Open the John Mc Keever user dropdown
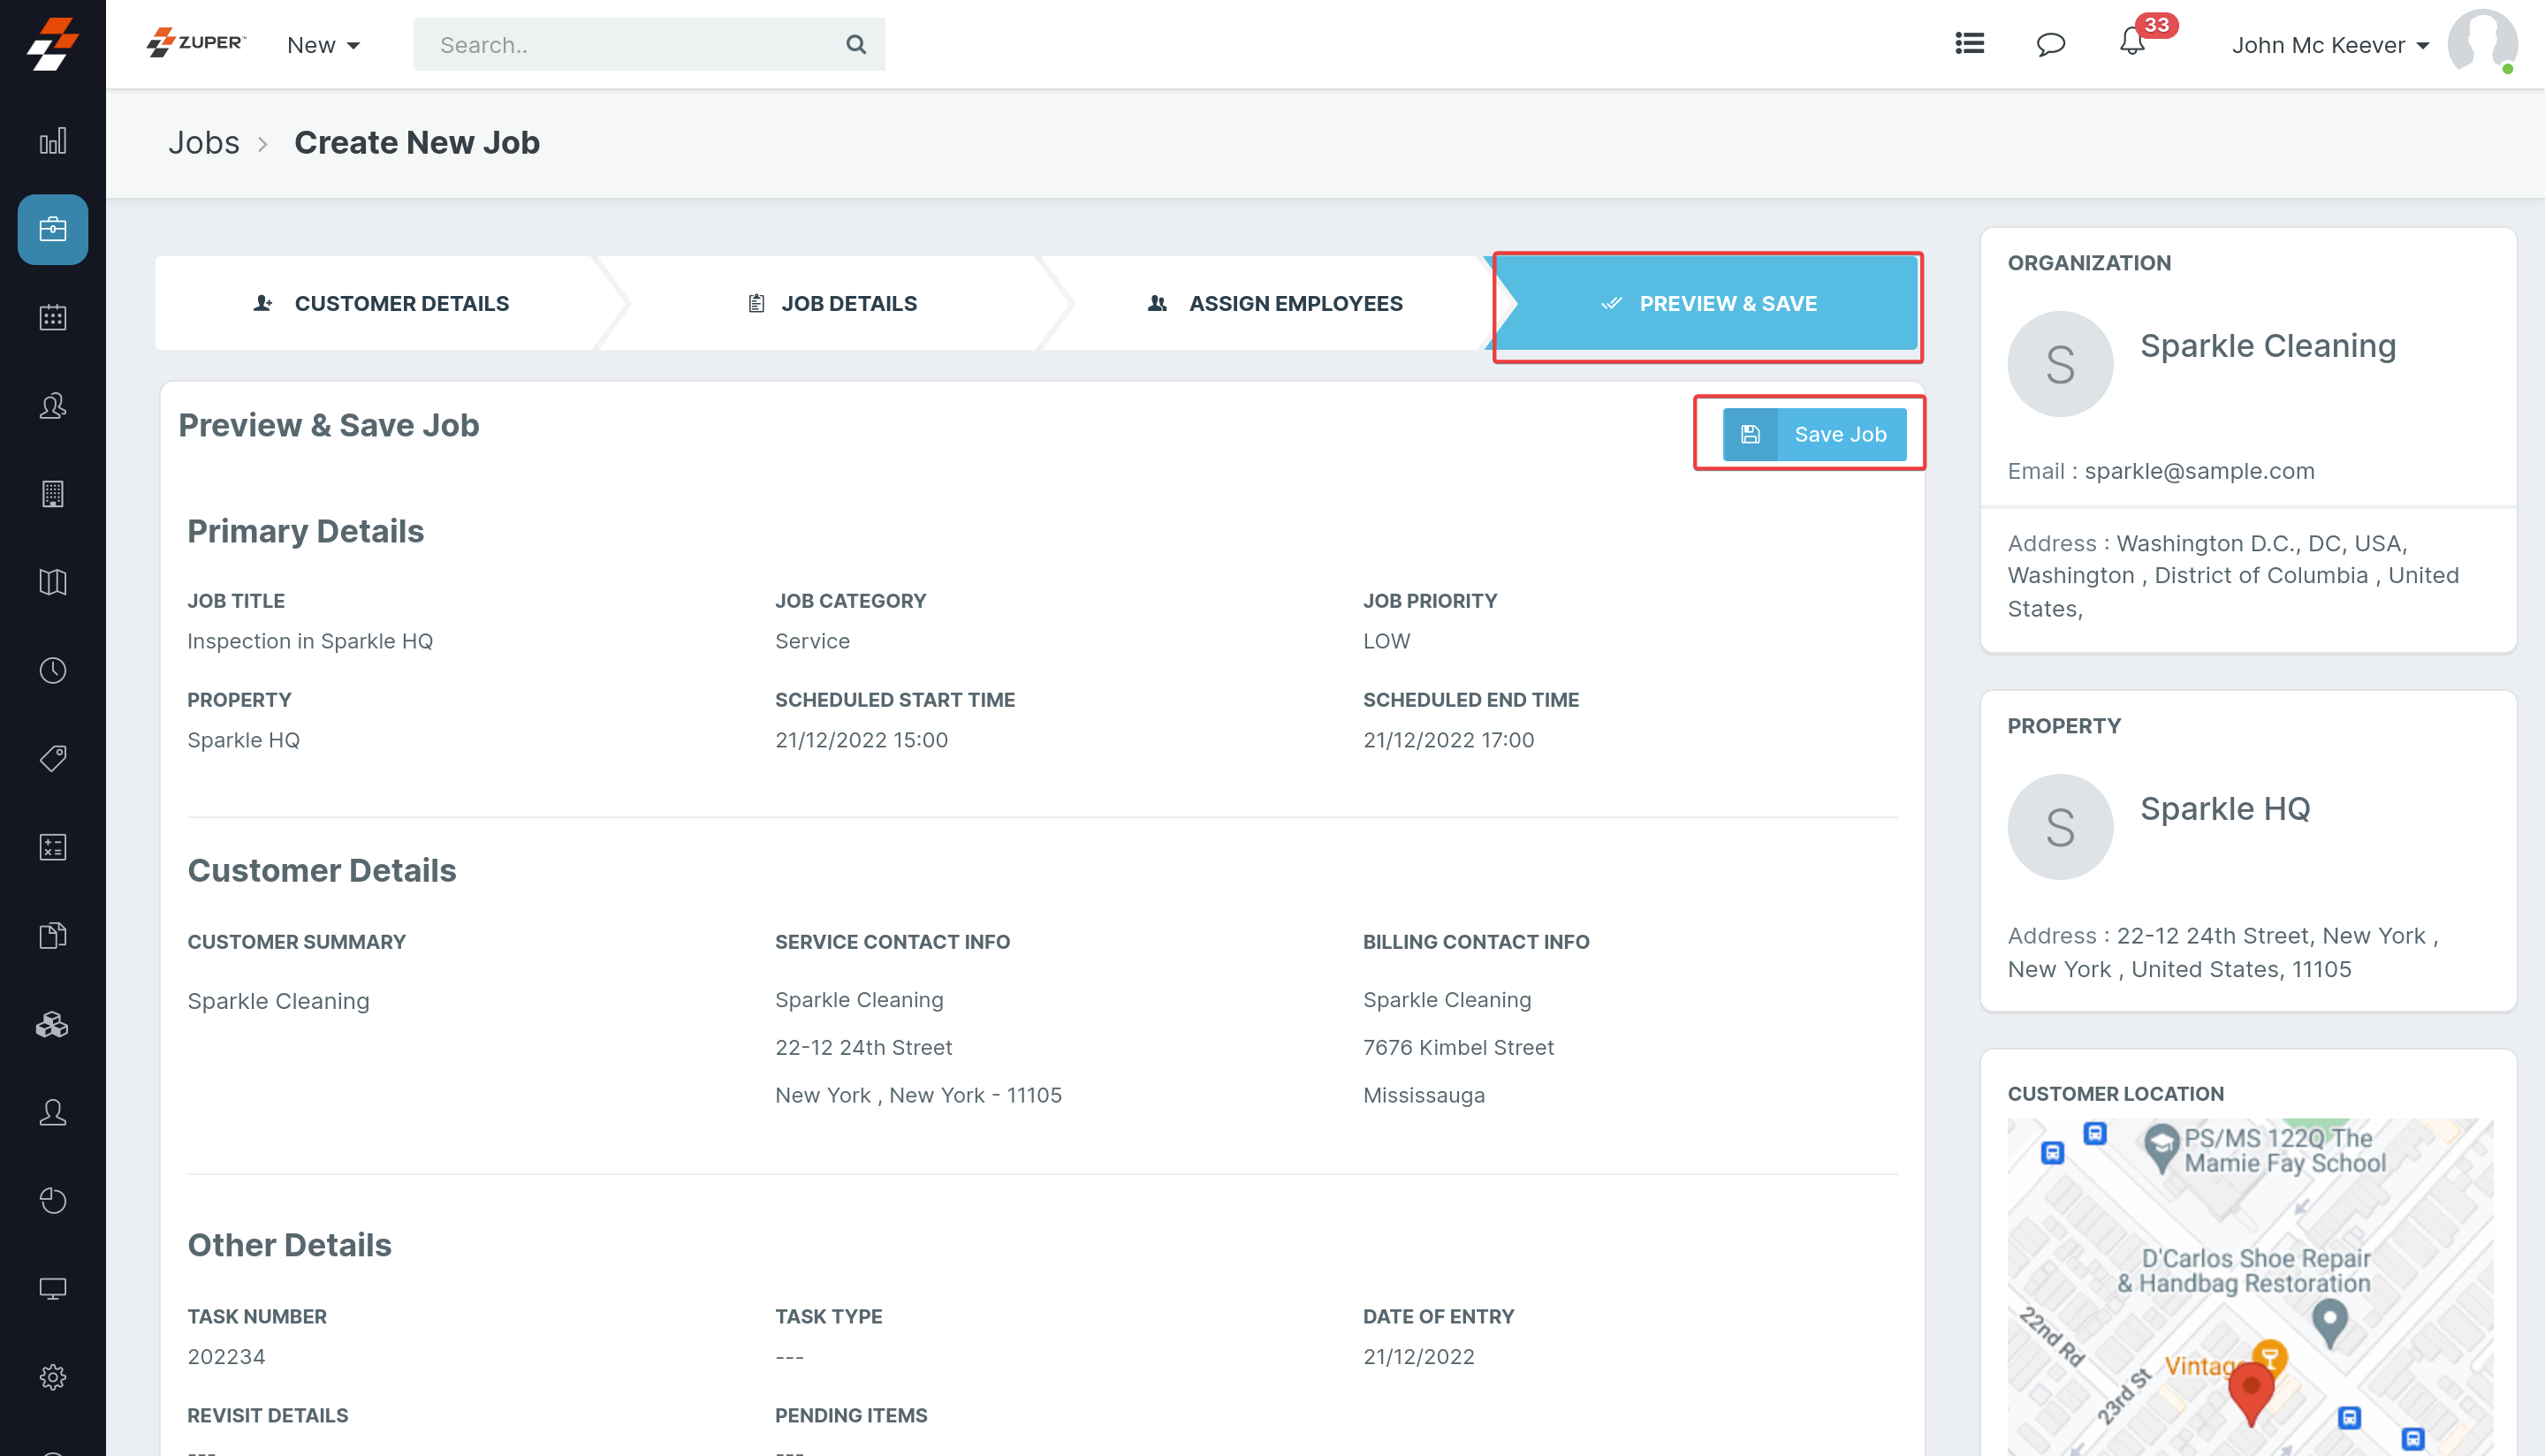 pyautogui.click(x=2330, y=45)
